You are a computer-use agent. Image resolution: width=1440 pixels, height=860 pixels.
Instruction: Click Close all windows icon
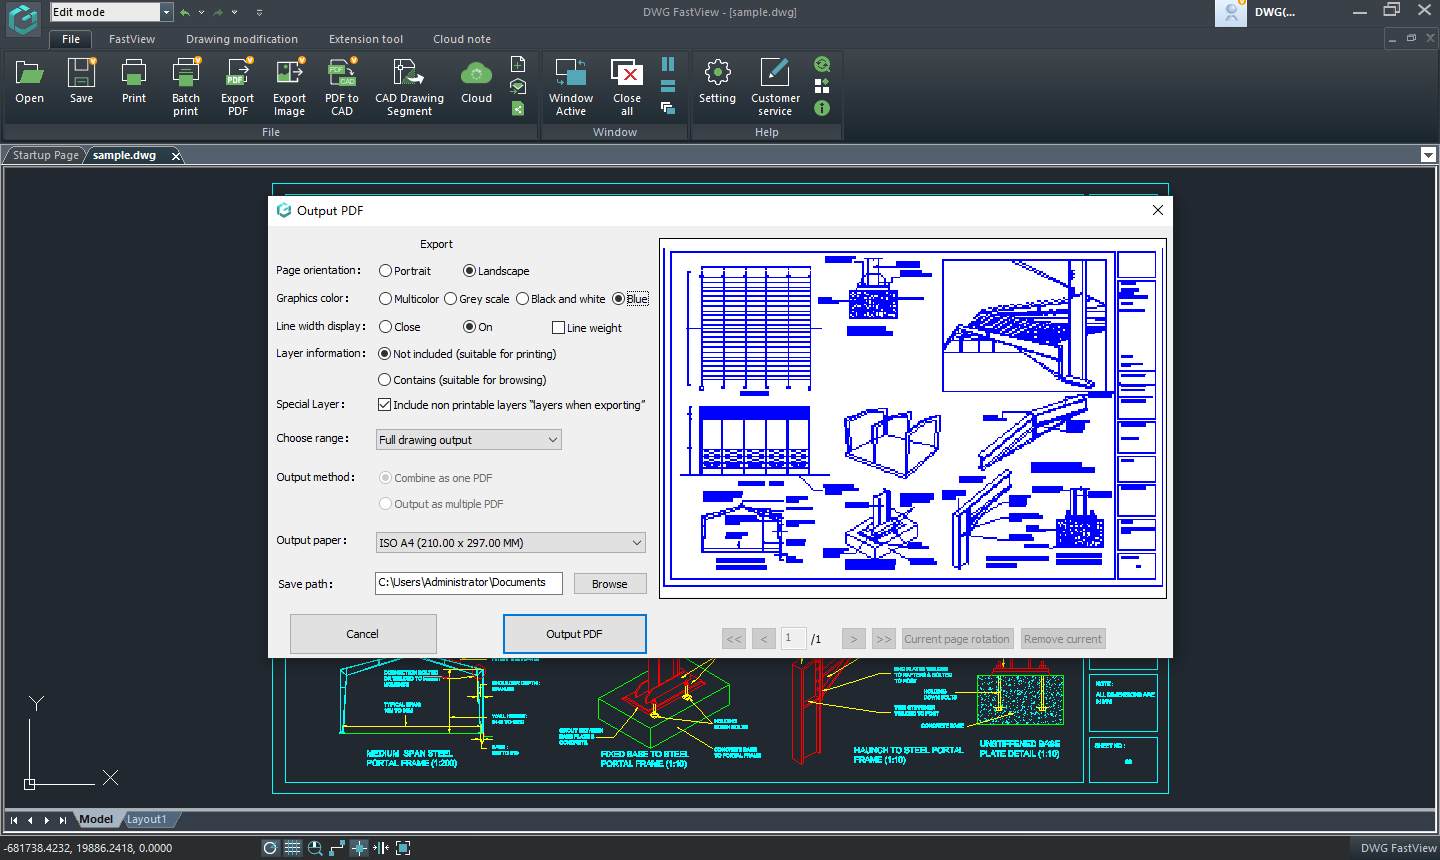627,74
